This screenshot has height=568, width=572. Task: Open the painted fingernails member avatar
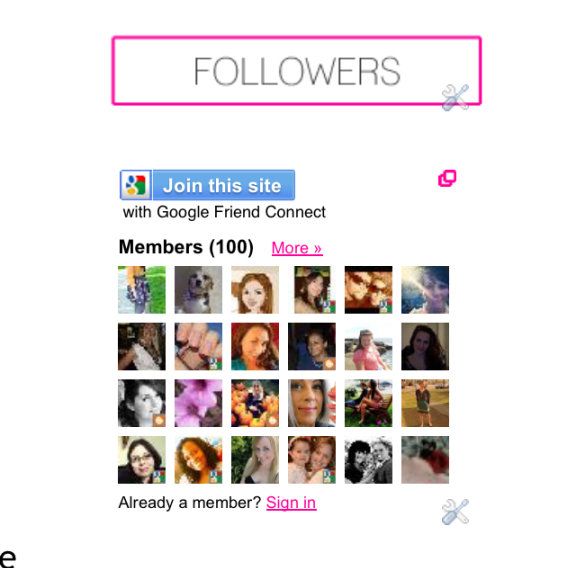pyautogui.click(x=198, y=346)
